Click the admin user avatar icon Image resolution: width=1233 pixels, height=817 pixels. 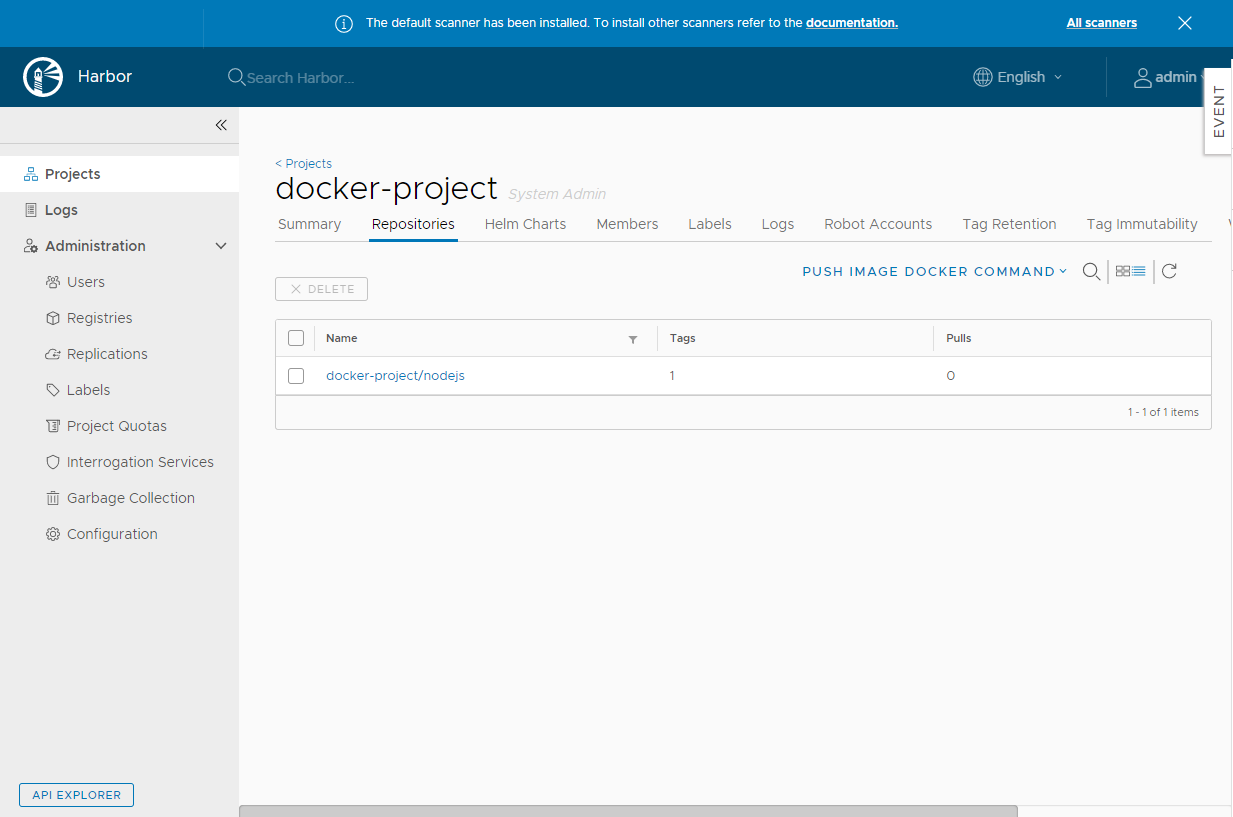(x=1143, y=77)
